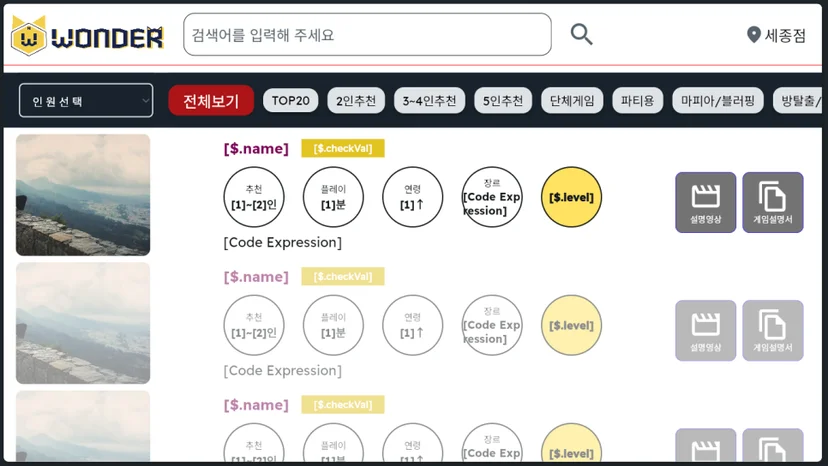Open the 인원선택 dropdown
The image size is (828, 466).
tap(86, 100)
